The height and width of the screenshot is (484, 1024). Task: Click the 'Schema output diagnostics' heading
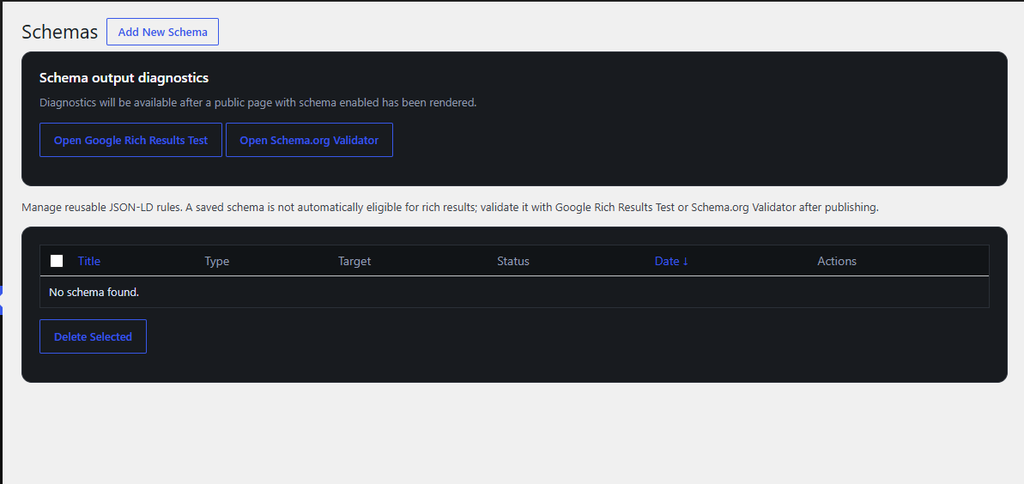pos(124,78)
